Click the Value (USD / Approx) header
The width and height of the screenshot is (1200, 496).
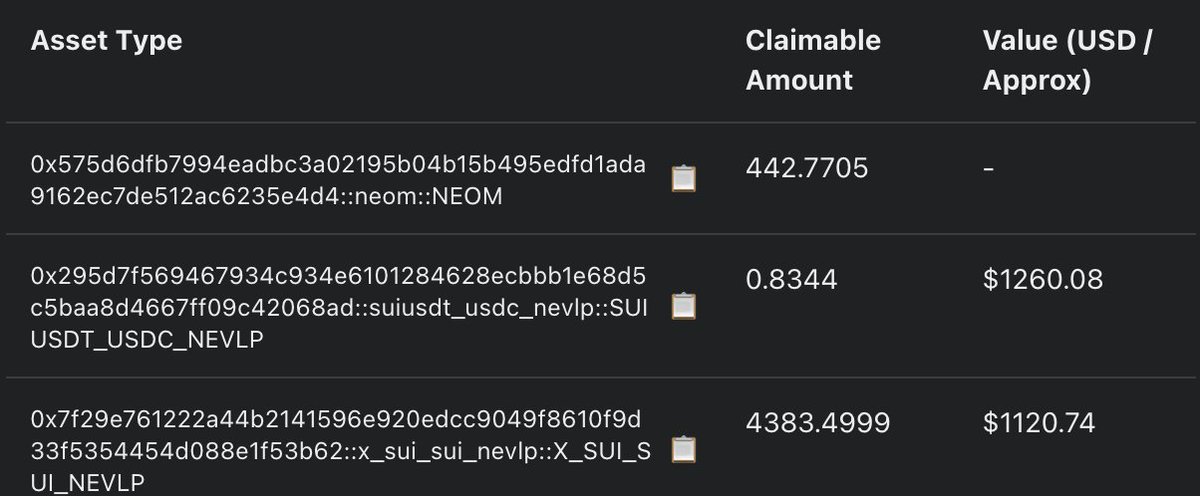tap(1068, 60)
